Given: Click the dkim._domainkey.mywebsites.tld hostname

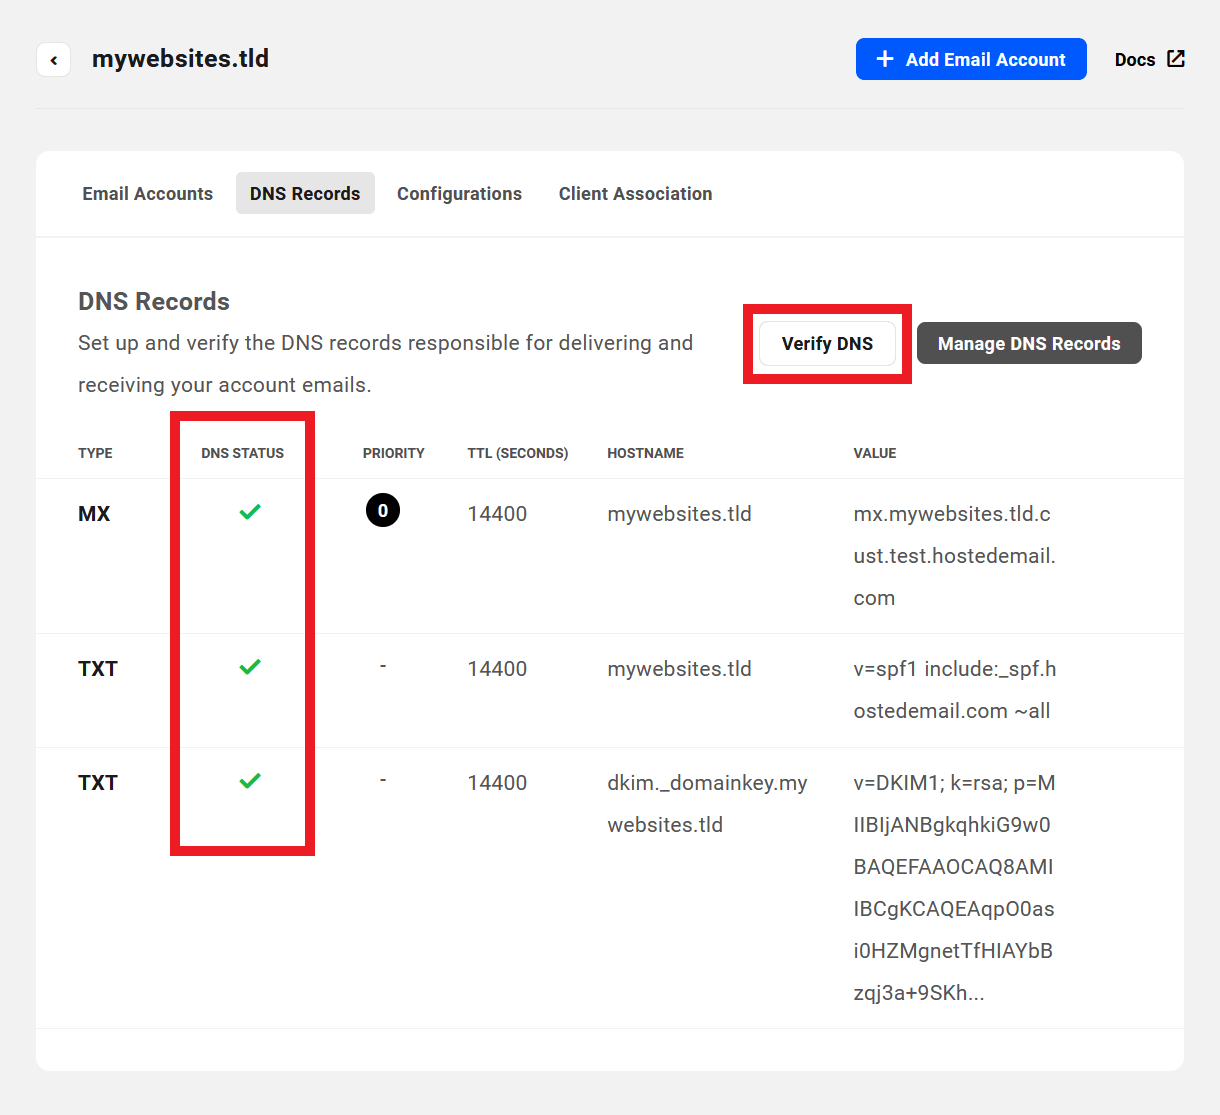Looking at the screenshot, I should click(707, 803).
